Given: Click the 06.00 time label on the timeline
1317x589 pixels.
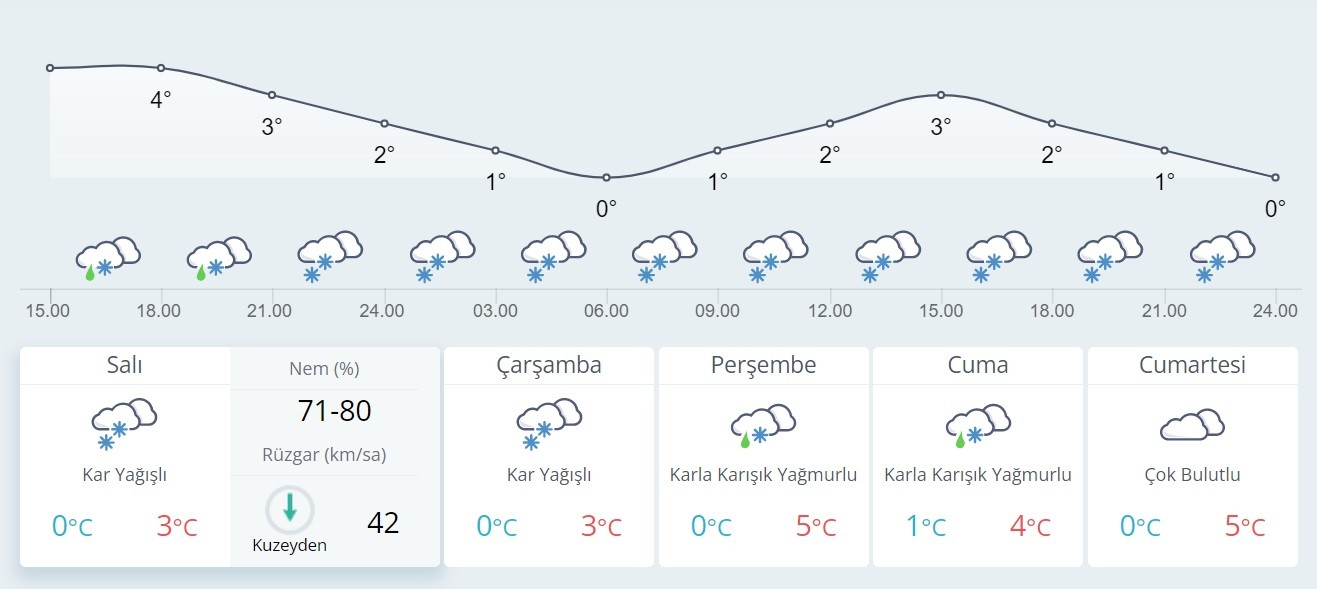Looking at the screenshot, I should pyautogui.click(x=607, y=310).
